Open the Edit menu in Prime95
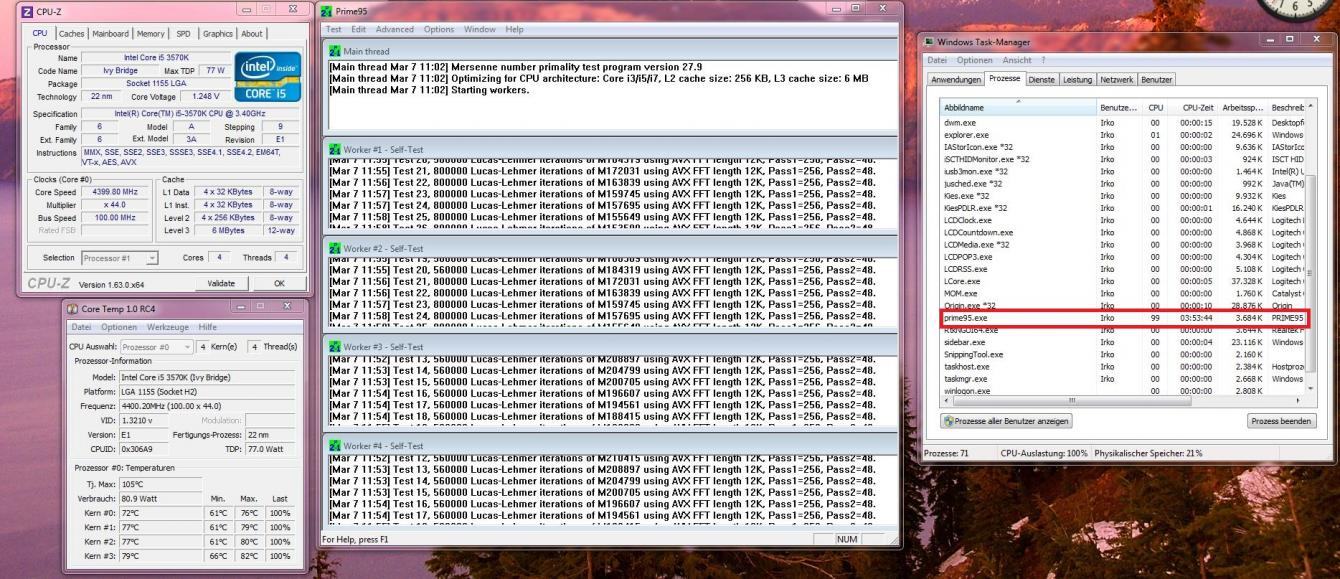Image resolution: width=1340 pixels, height=579 pixels. (358, 29)
